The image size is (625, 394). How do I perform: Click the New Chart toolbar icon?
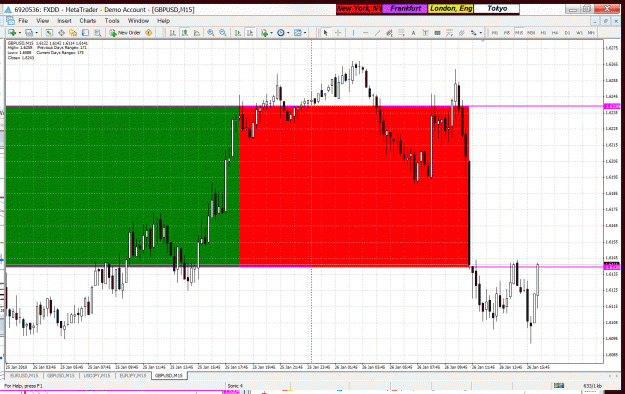point(12,33)
